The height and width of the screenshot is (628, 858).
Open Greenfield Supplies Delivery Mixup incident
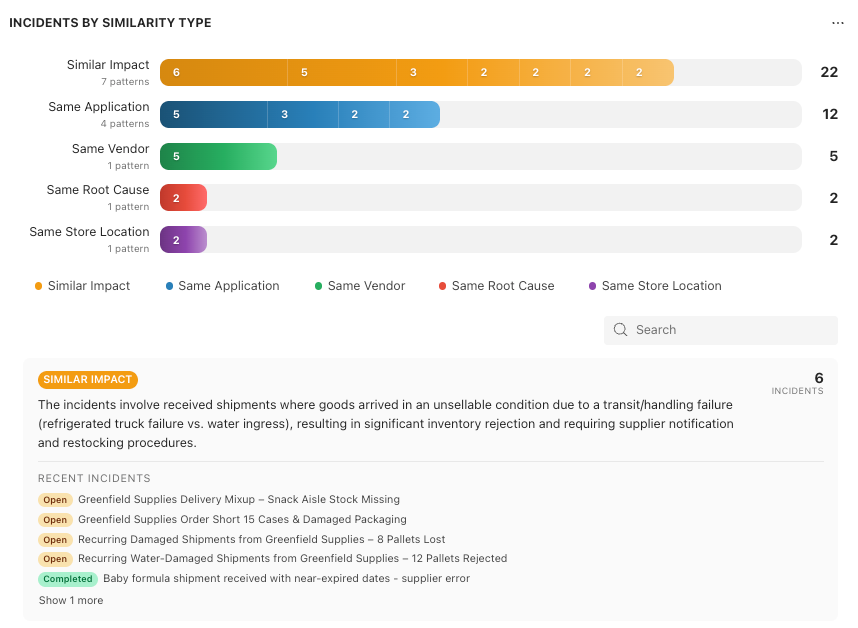click(x=239, y=499)
